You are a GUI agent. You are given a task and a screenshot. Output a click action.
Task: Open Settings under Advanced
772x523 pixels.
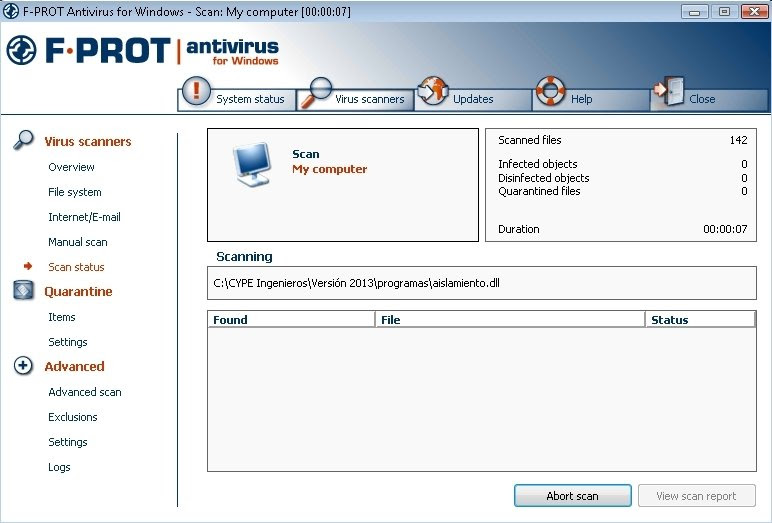[67, 442]
